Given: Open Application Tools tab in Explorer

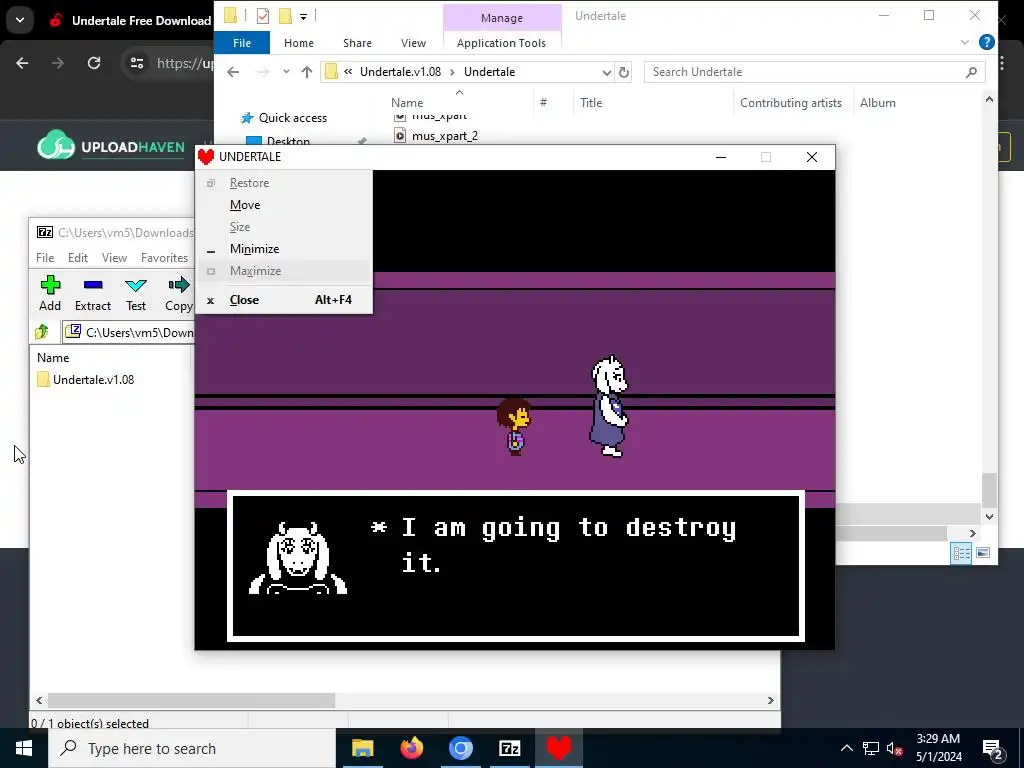Looking at the screenshot, I should pyautogui.click(x=501, y=43).
